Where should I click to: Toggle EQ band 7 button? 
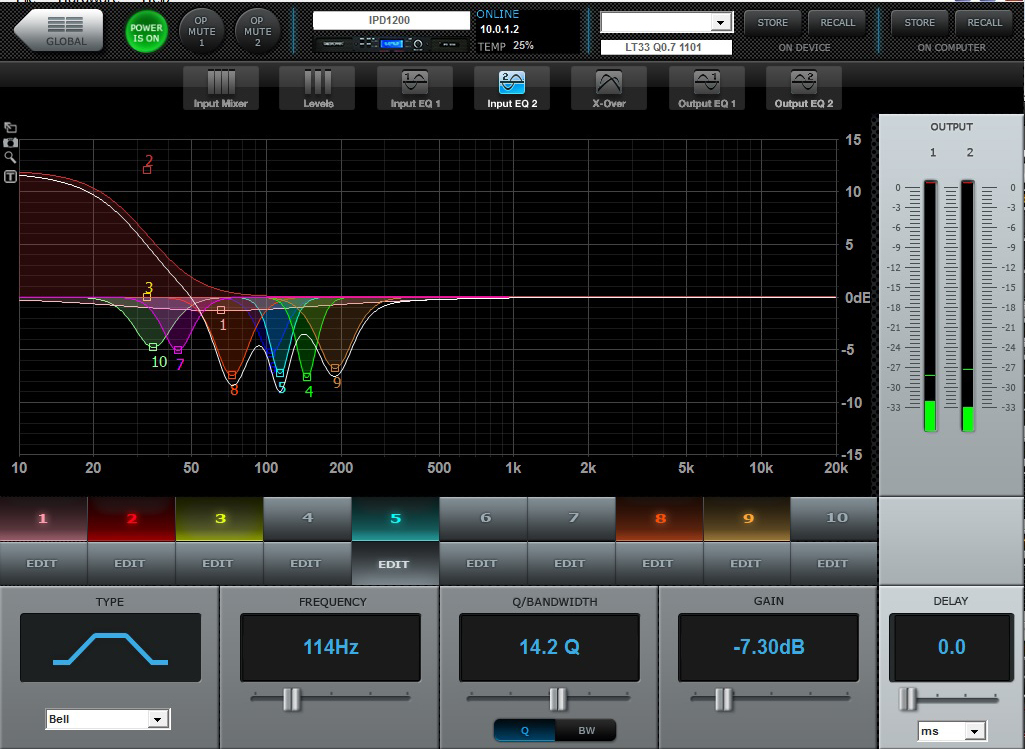[571, 519]
